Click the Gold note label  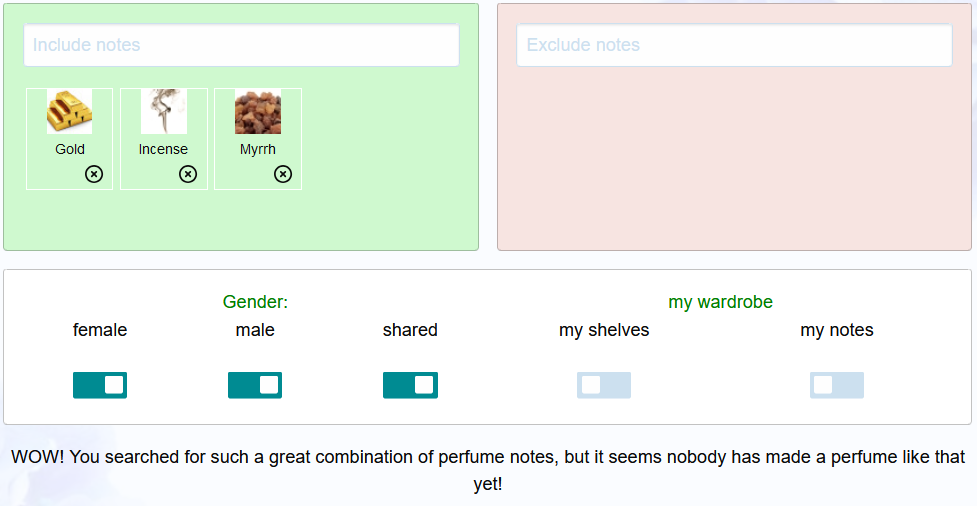pyautogui.click(x=70, y=149)
